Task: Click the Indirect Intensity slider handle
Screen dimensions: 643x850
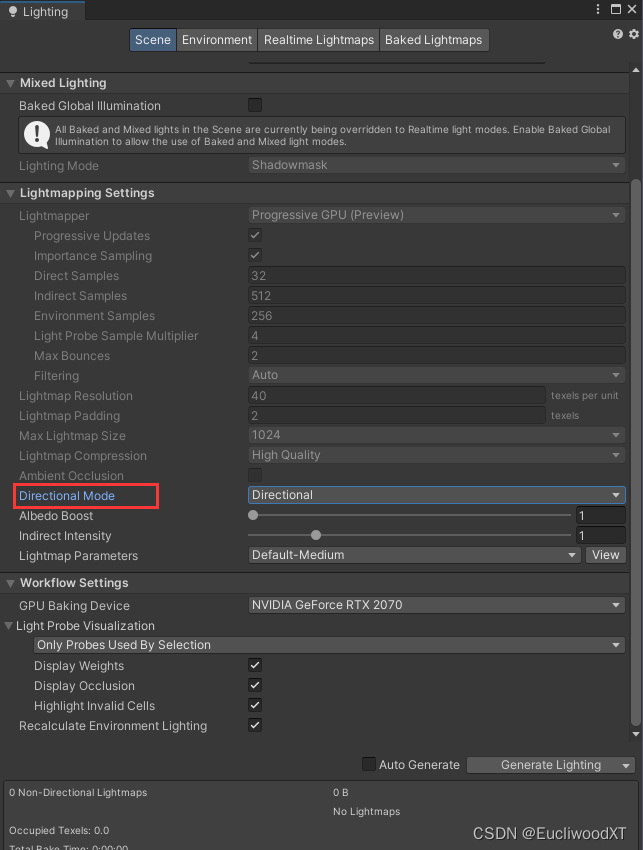Action: [316, 535]
